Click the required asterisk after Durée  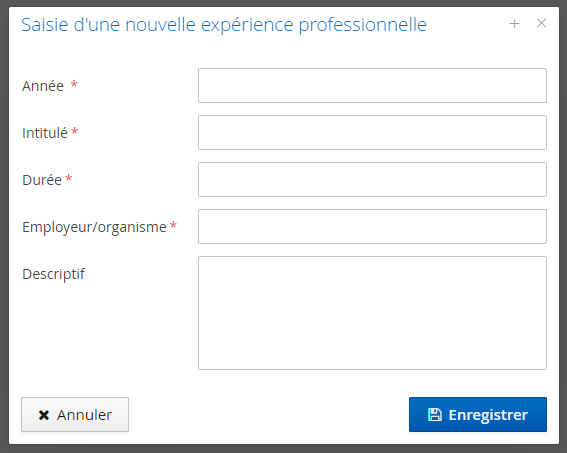69,178
